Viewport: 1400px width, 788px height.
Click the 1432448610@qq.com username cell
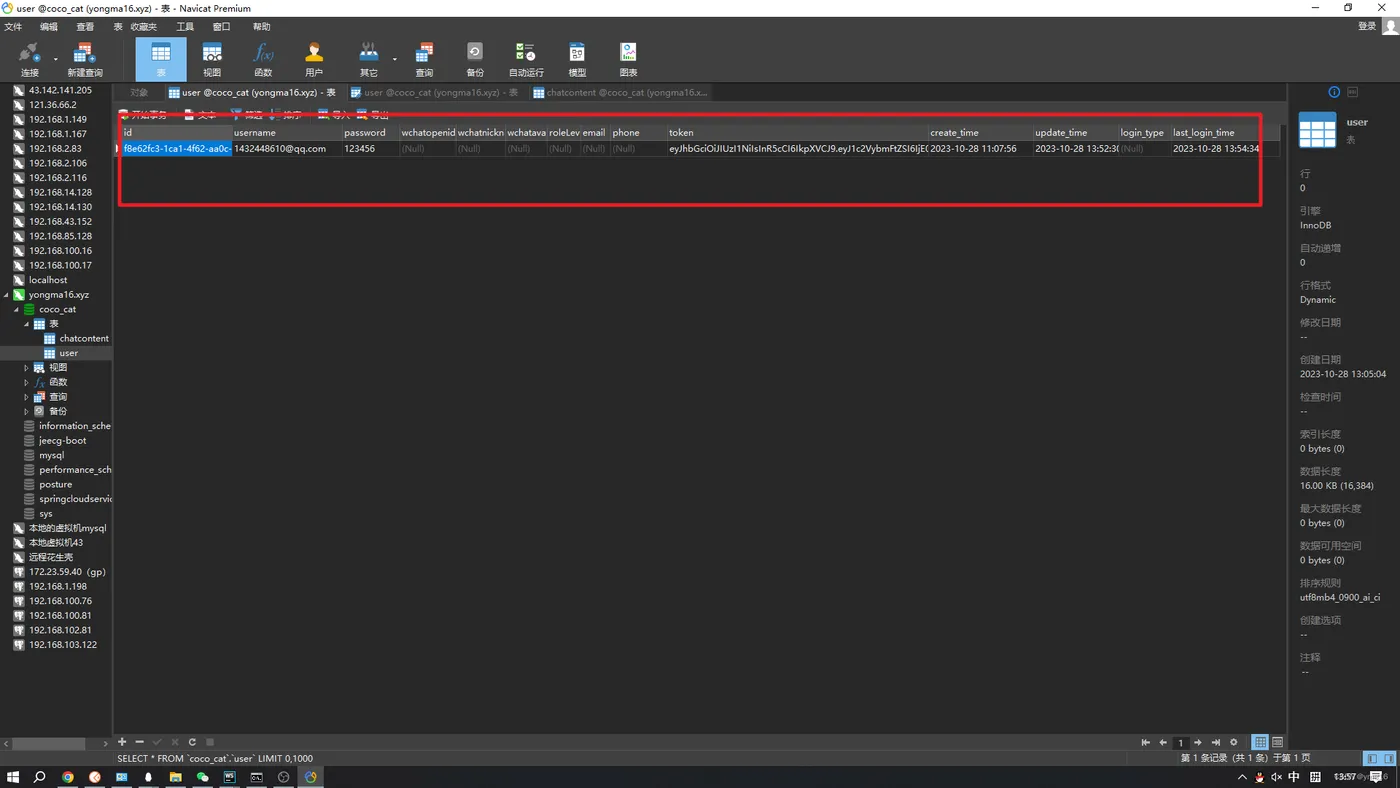(287, 149)
